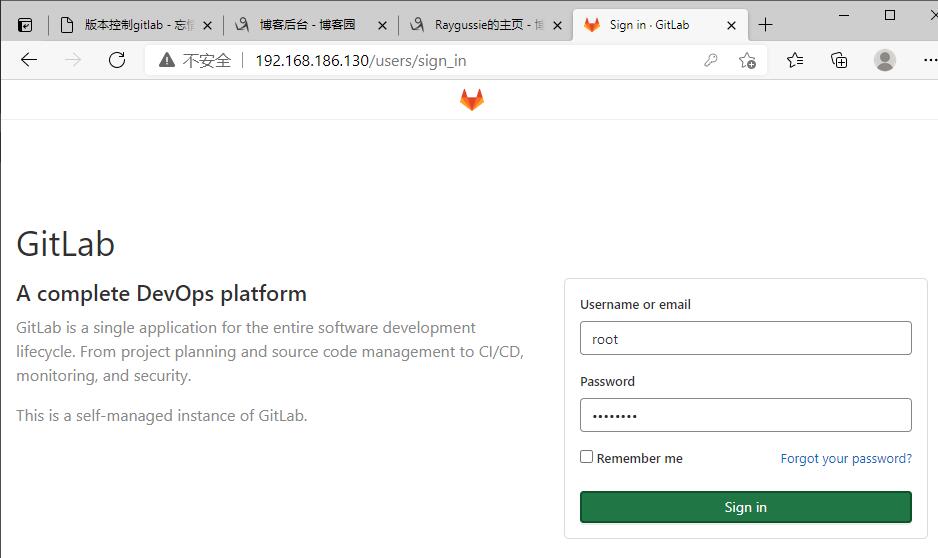
Task: Click the Username or email label
Action: 635,304
